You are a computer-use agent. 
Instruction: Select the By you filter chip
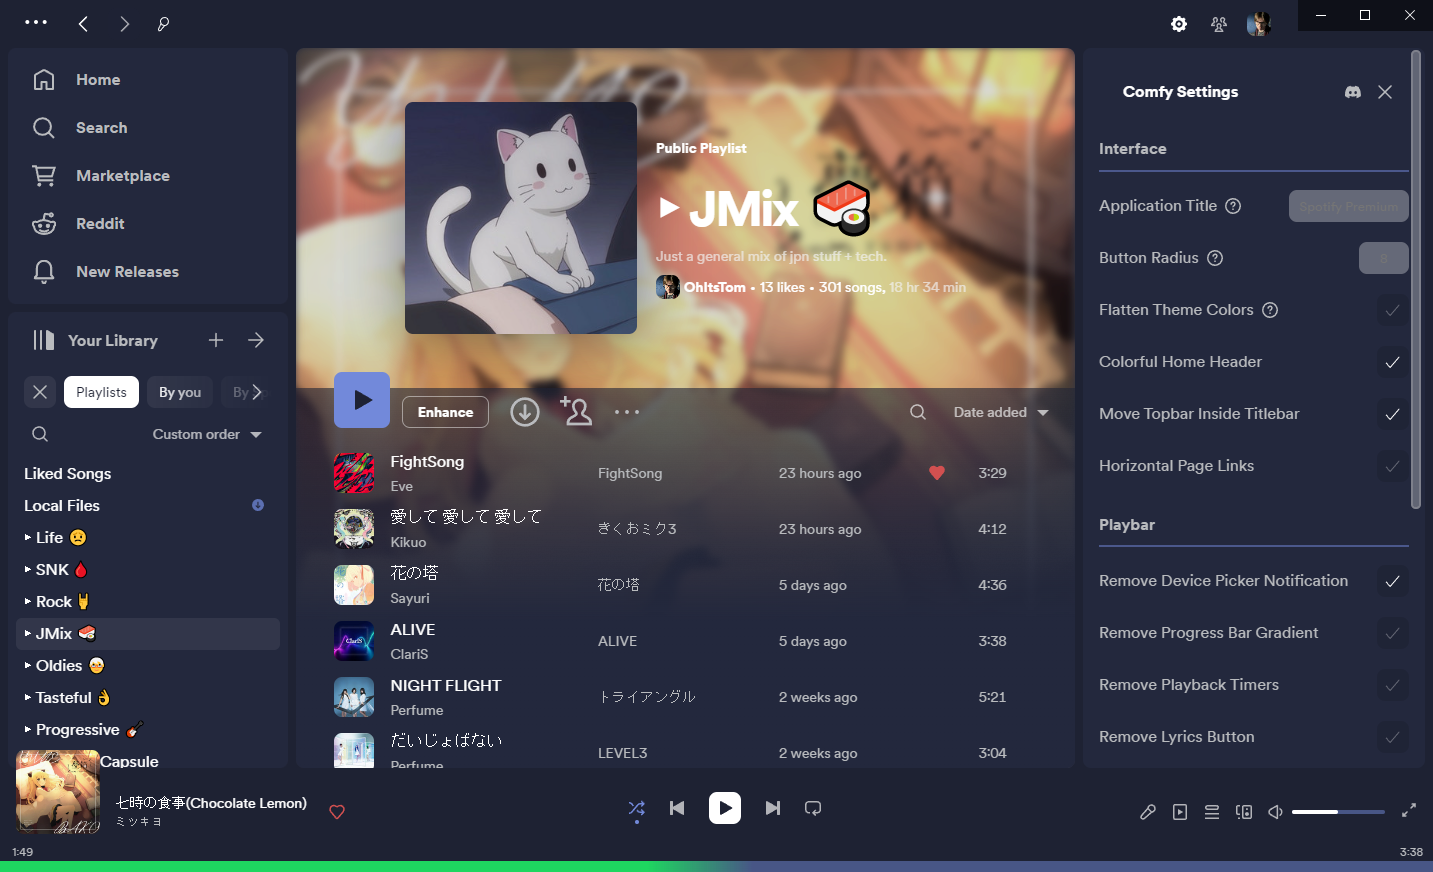(x=180, y=392)
